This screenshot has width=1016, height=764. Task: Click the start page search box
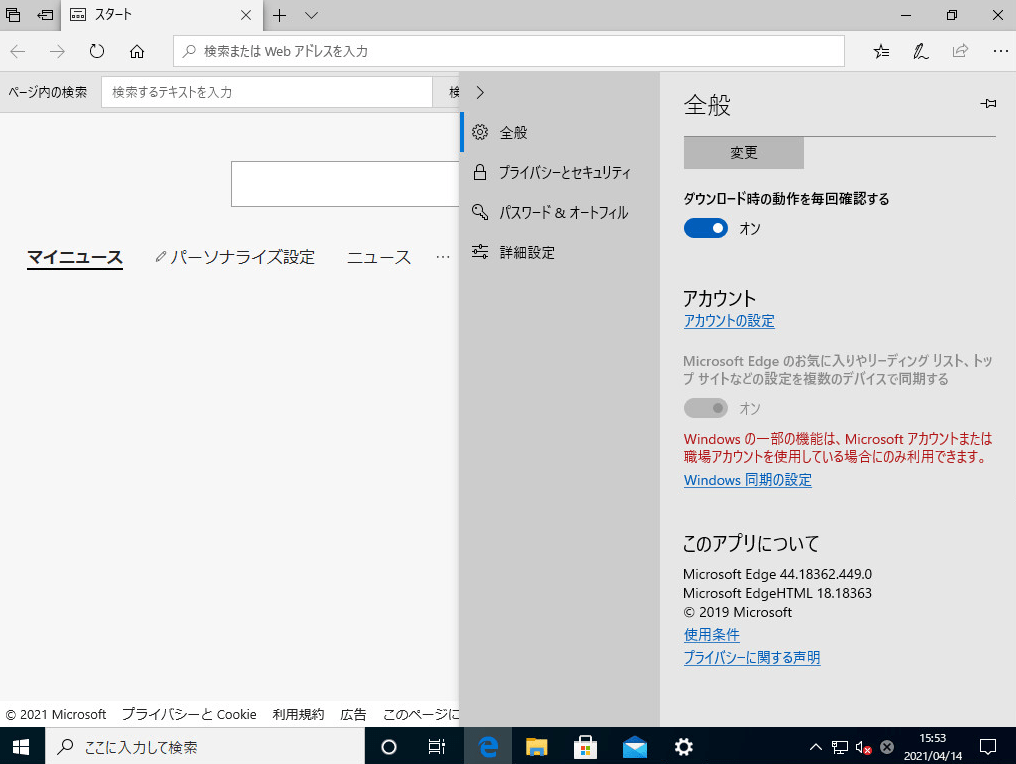click(x=345, y=184)
